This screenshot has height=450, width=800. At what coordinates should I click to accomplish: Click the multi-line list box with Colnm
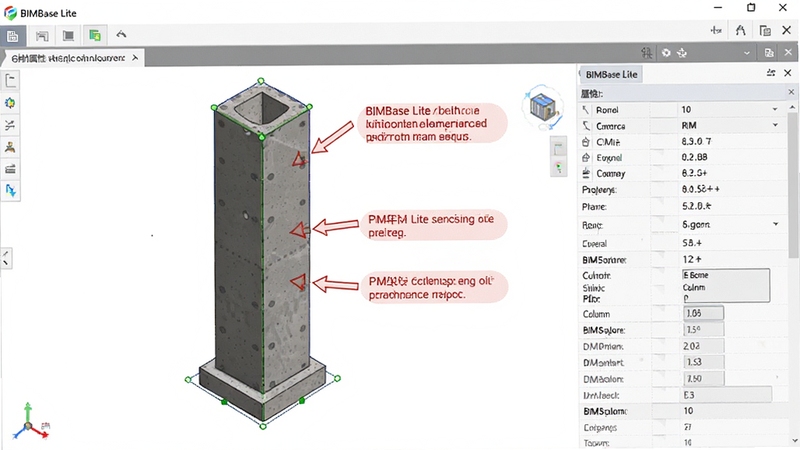tap(726, 286)
